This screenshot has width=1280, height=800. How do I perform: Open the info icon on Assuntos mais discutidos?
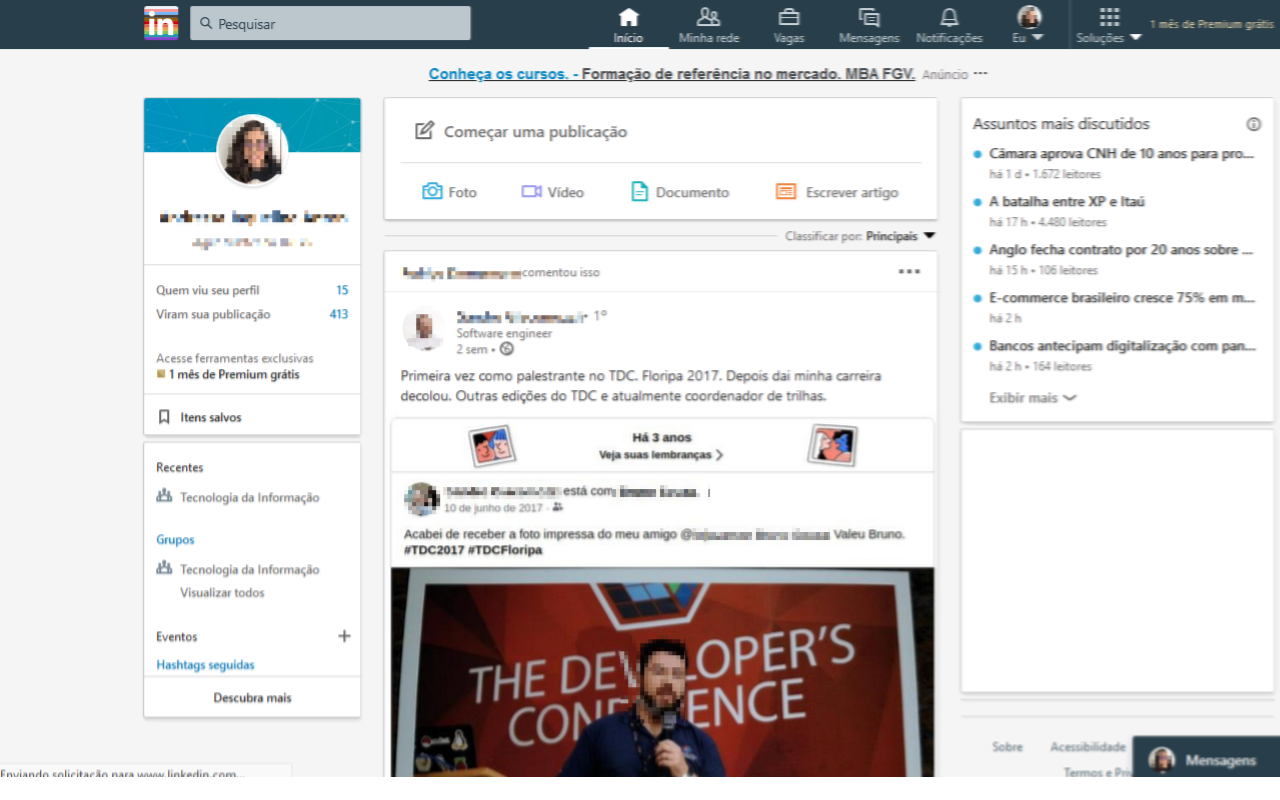(x=1253, y=124)
